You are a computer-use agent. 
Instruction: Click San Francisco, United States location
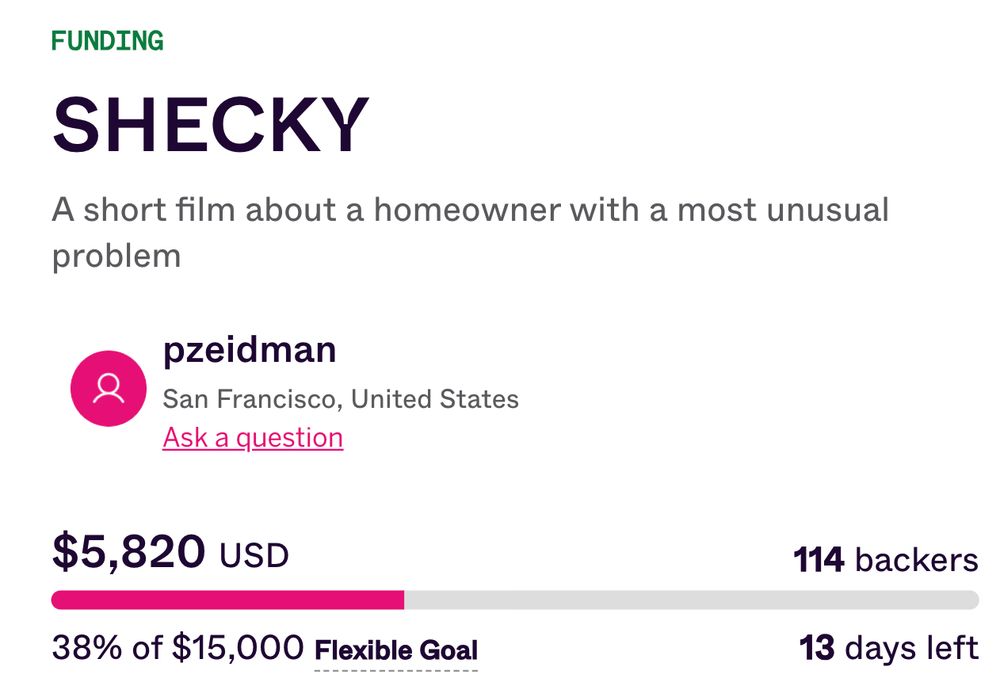341,399
